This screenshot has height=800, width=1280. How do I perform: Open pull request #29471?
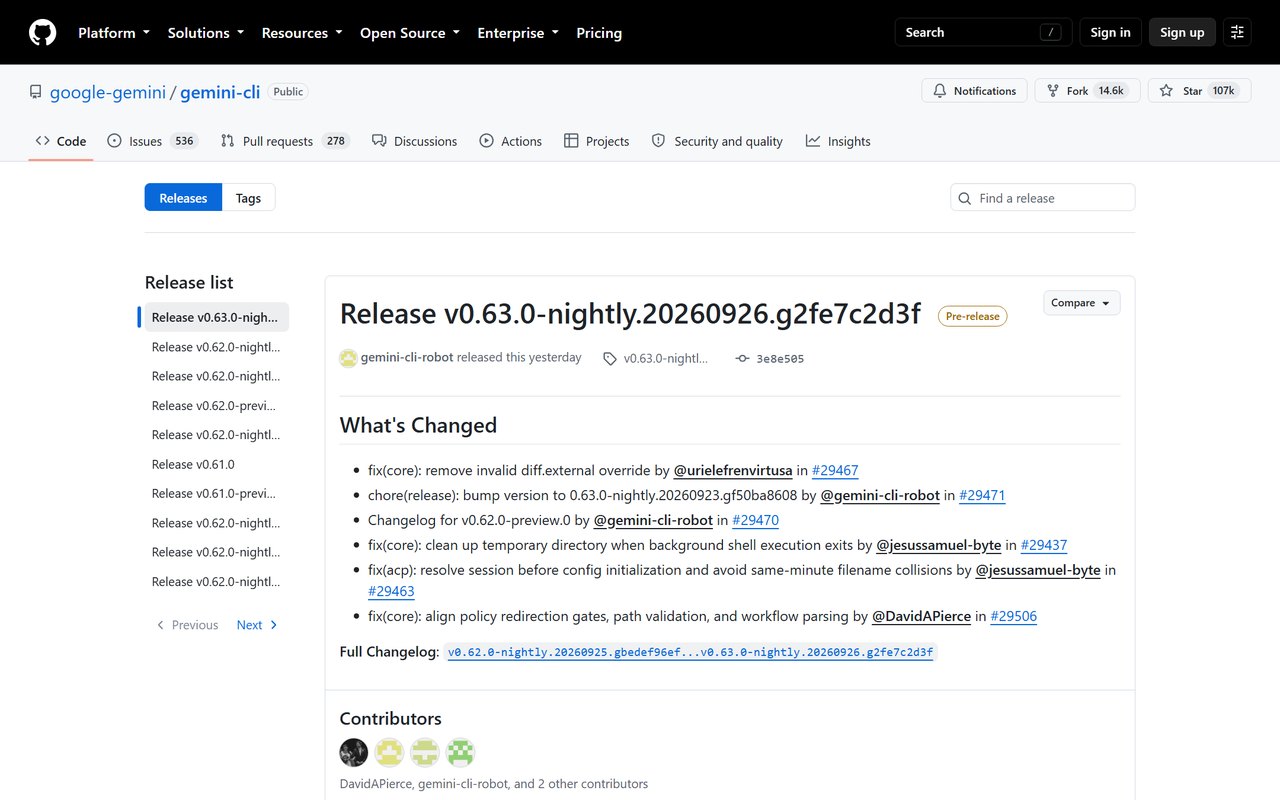(x=982, y=495)
